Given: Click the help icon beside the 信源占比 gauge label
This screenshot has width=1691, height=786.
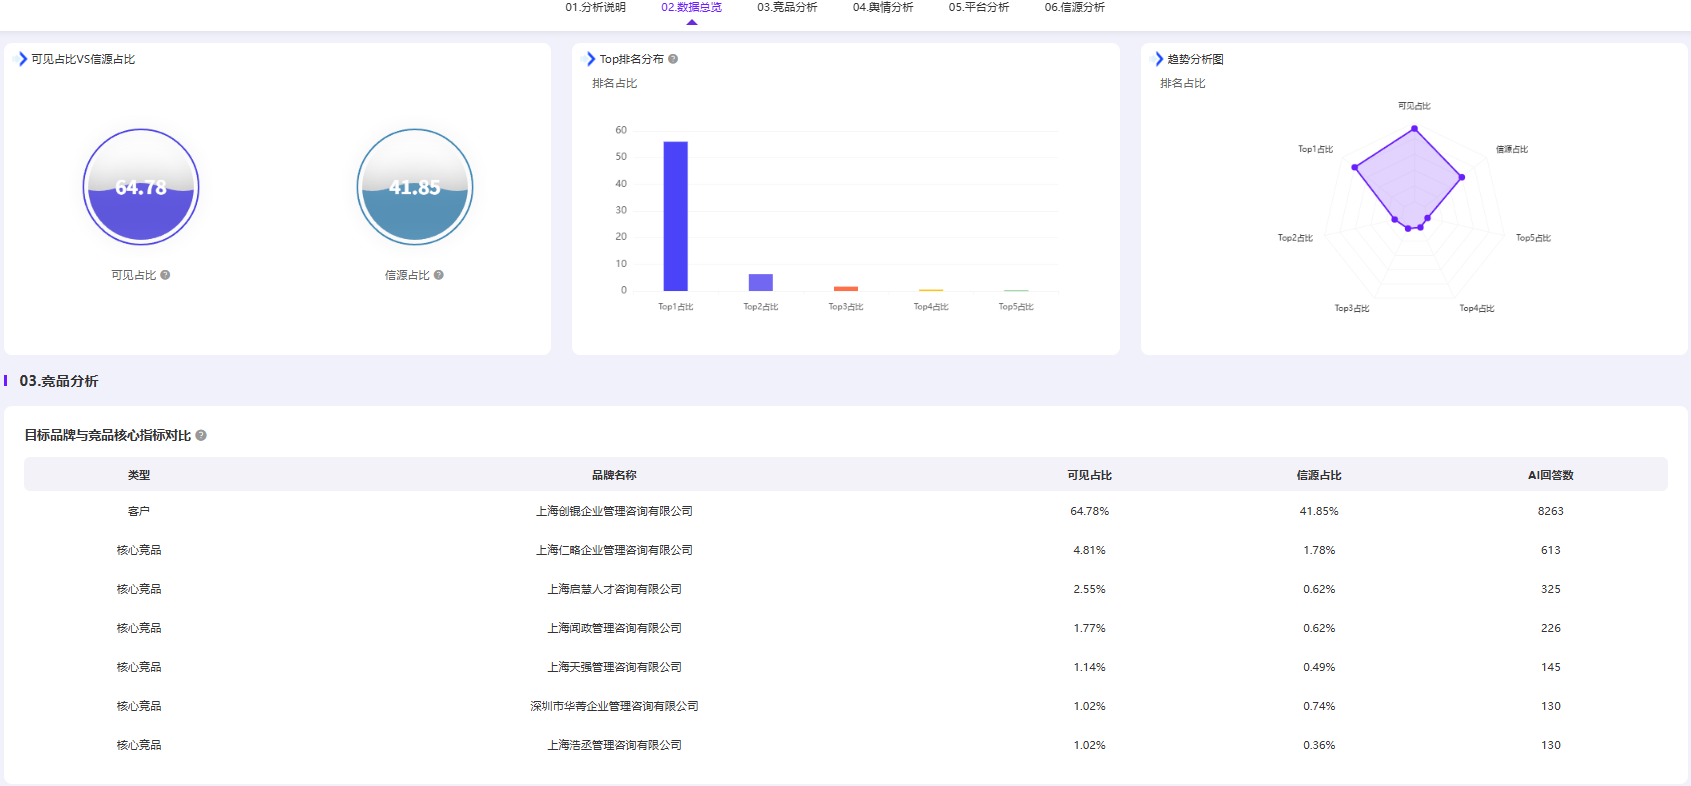Looking at the screenshot, I should click(439, 275).
